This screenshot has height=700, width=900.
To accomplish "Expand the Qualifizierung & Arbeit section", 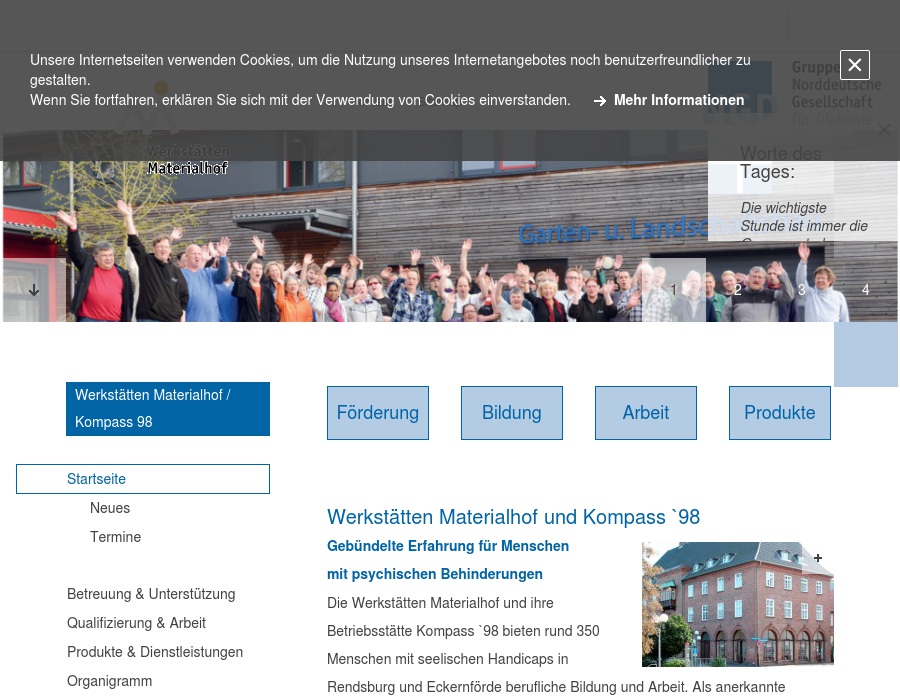I will [x=137, y=623].
